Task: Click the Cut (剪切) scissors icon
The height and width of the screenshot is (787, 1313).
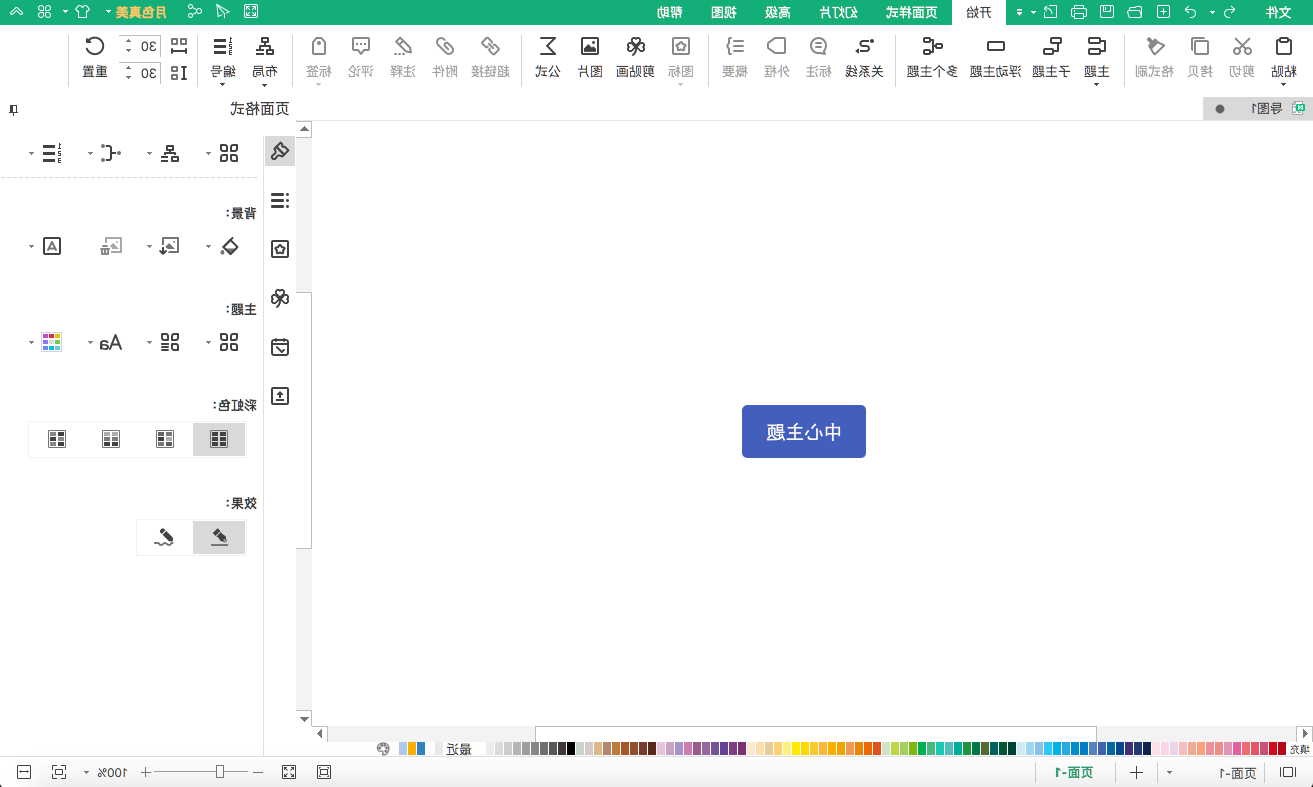Action: coord(1242,47)
